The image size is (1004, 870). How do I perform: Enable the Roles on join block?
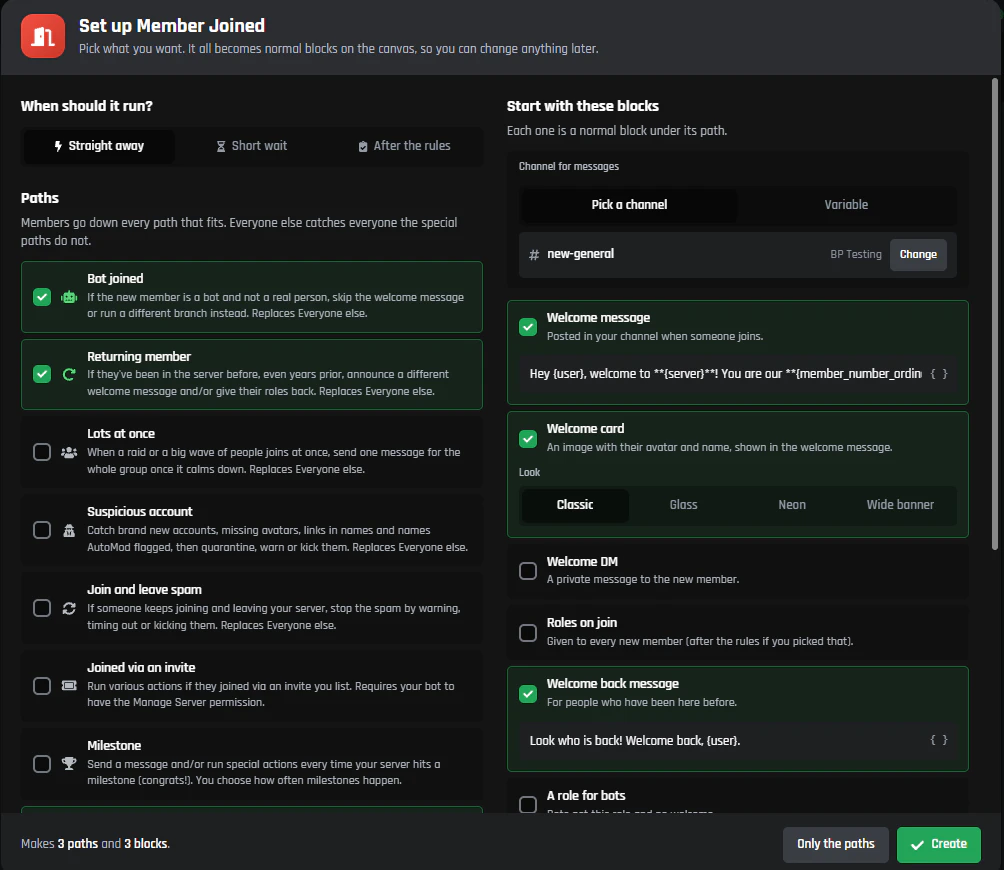528,632
